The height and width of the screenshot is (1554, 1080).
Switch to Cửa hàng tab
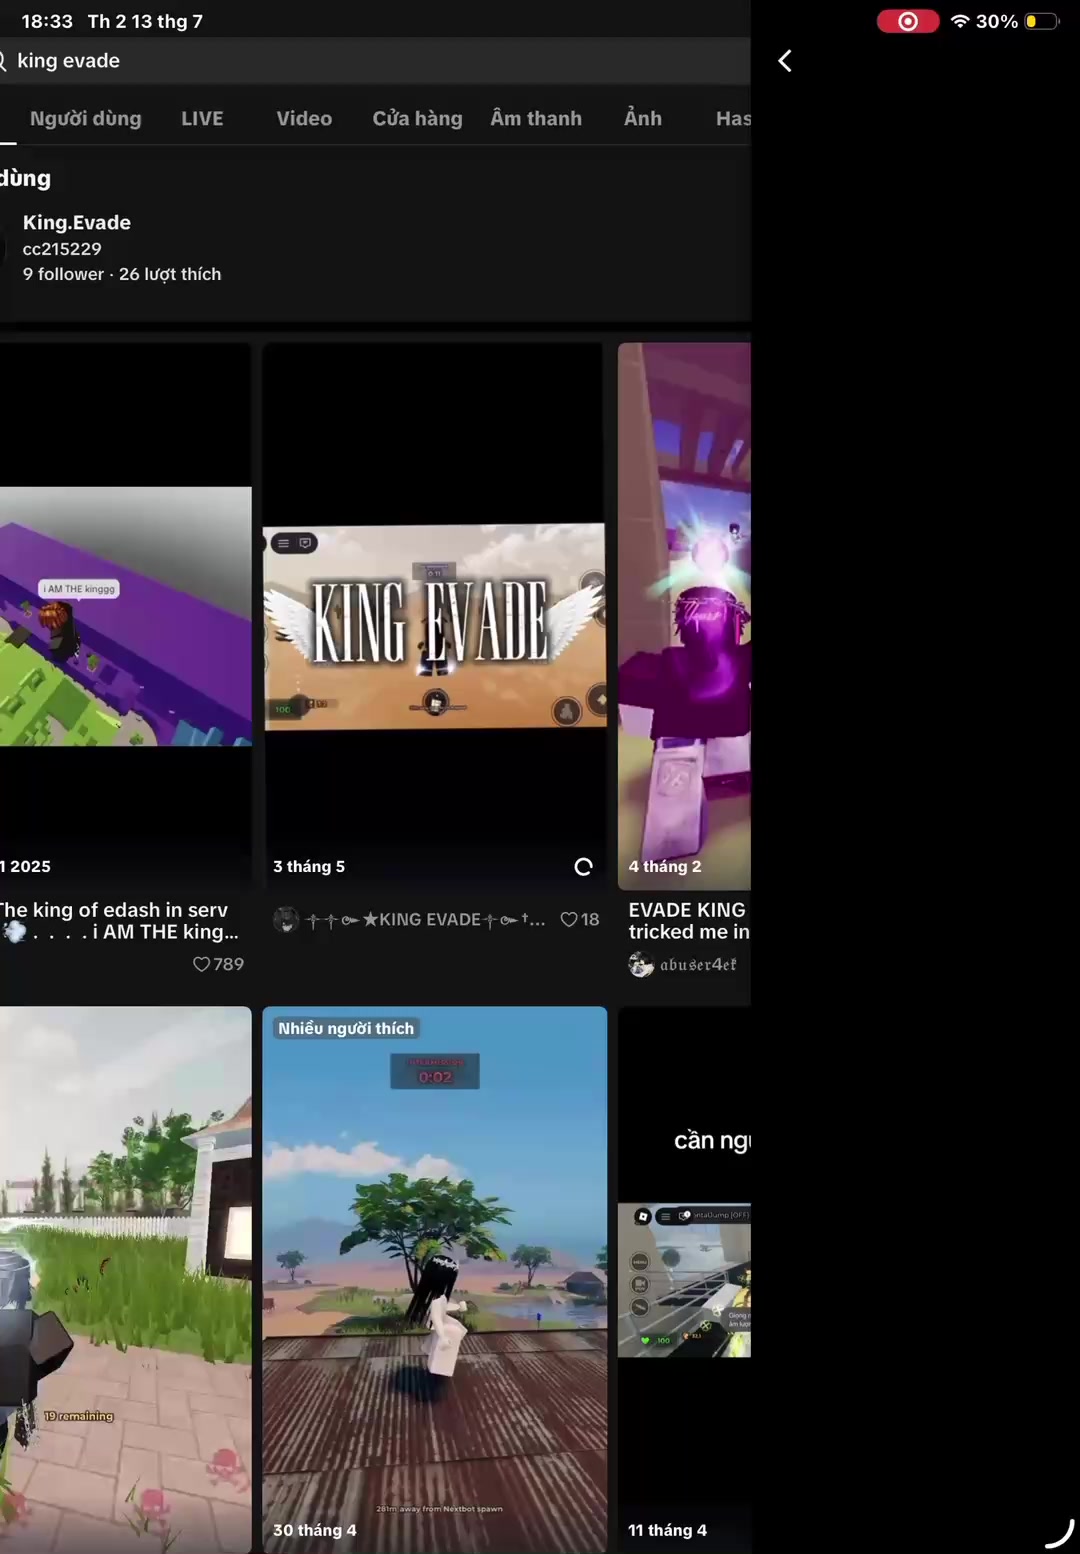click(418, 118)
